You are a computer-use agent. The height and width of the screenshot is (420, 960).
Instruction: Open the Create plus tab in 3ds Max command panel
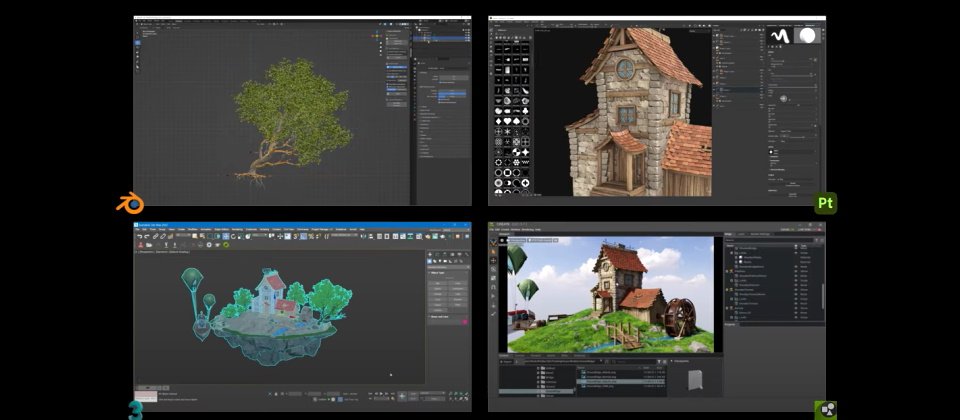tap(430, 254)
